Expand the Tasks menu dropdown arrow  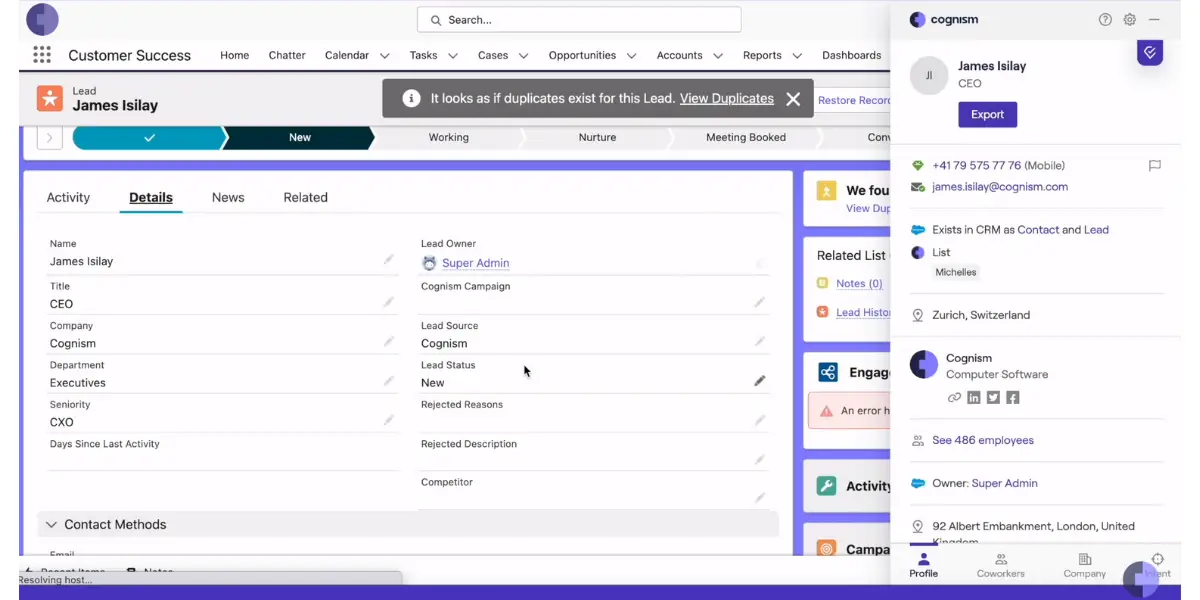coord(453,56)
